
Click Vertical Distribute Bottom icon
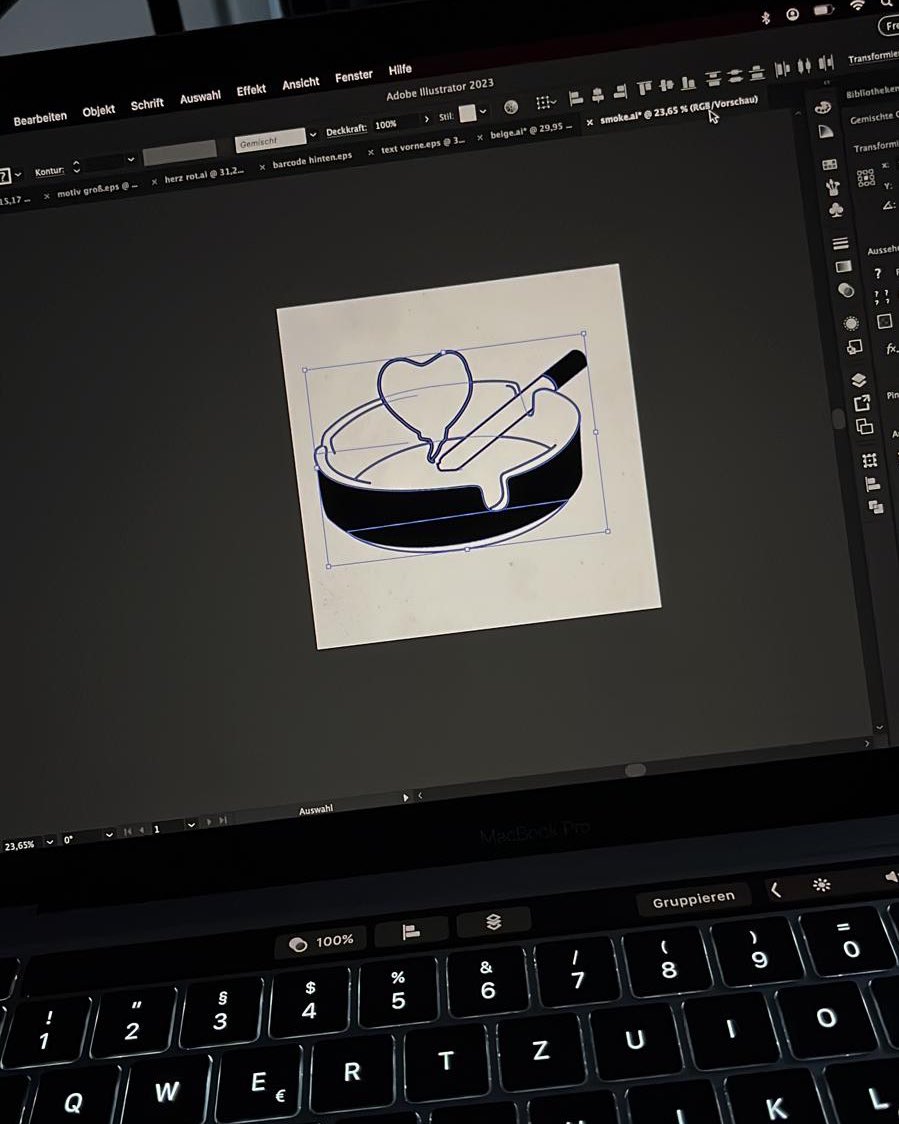756,72
